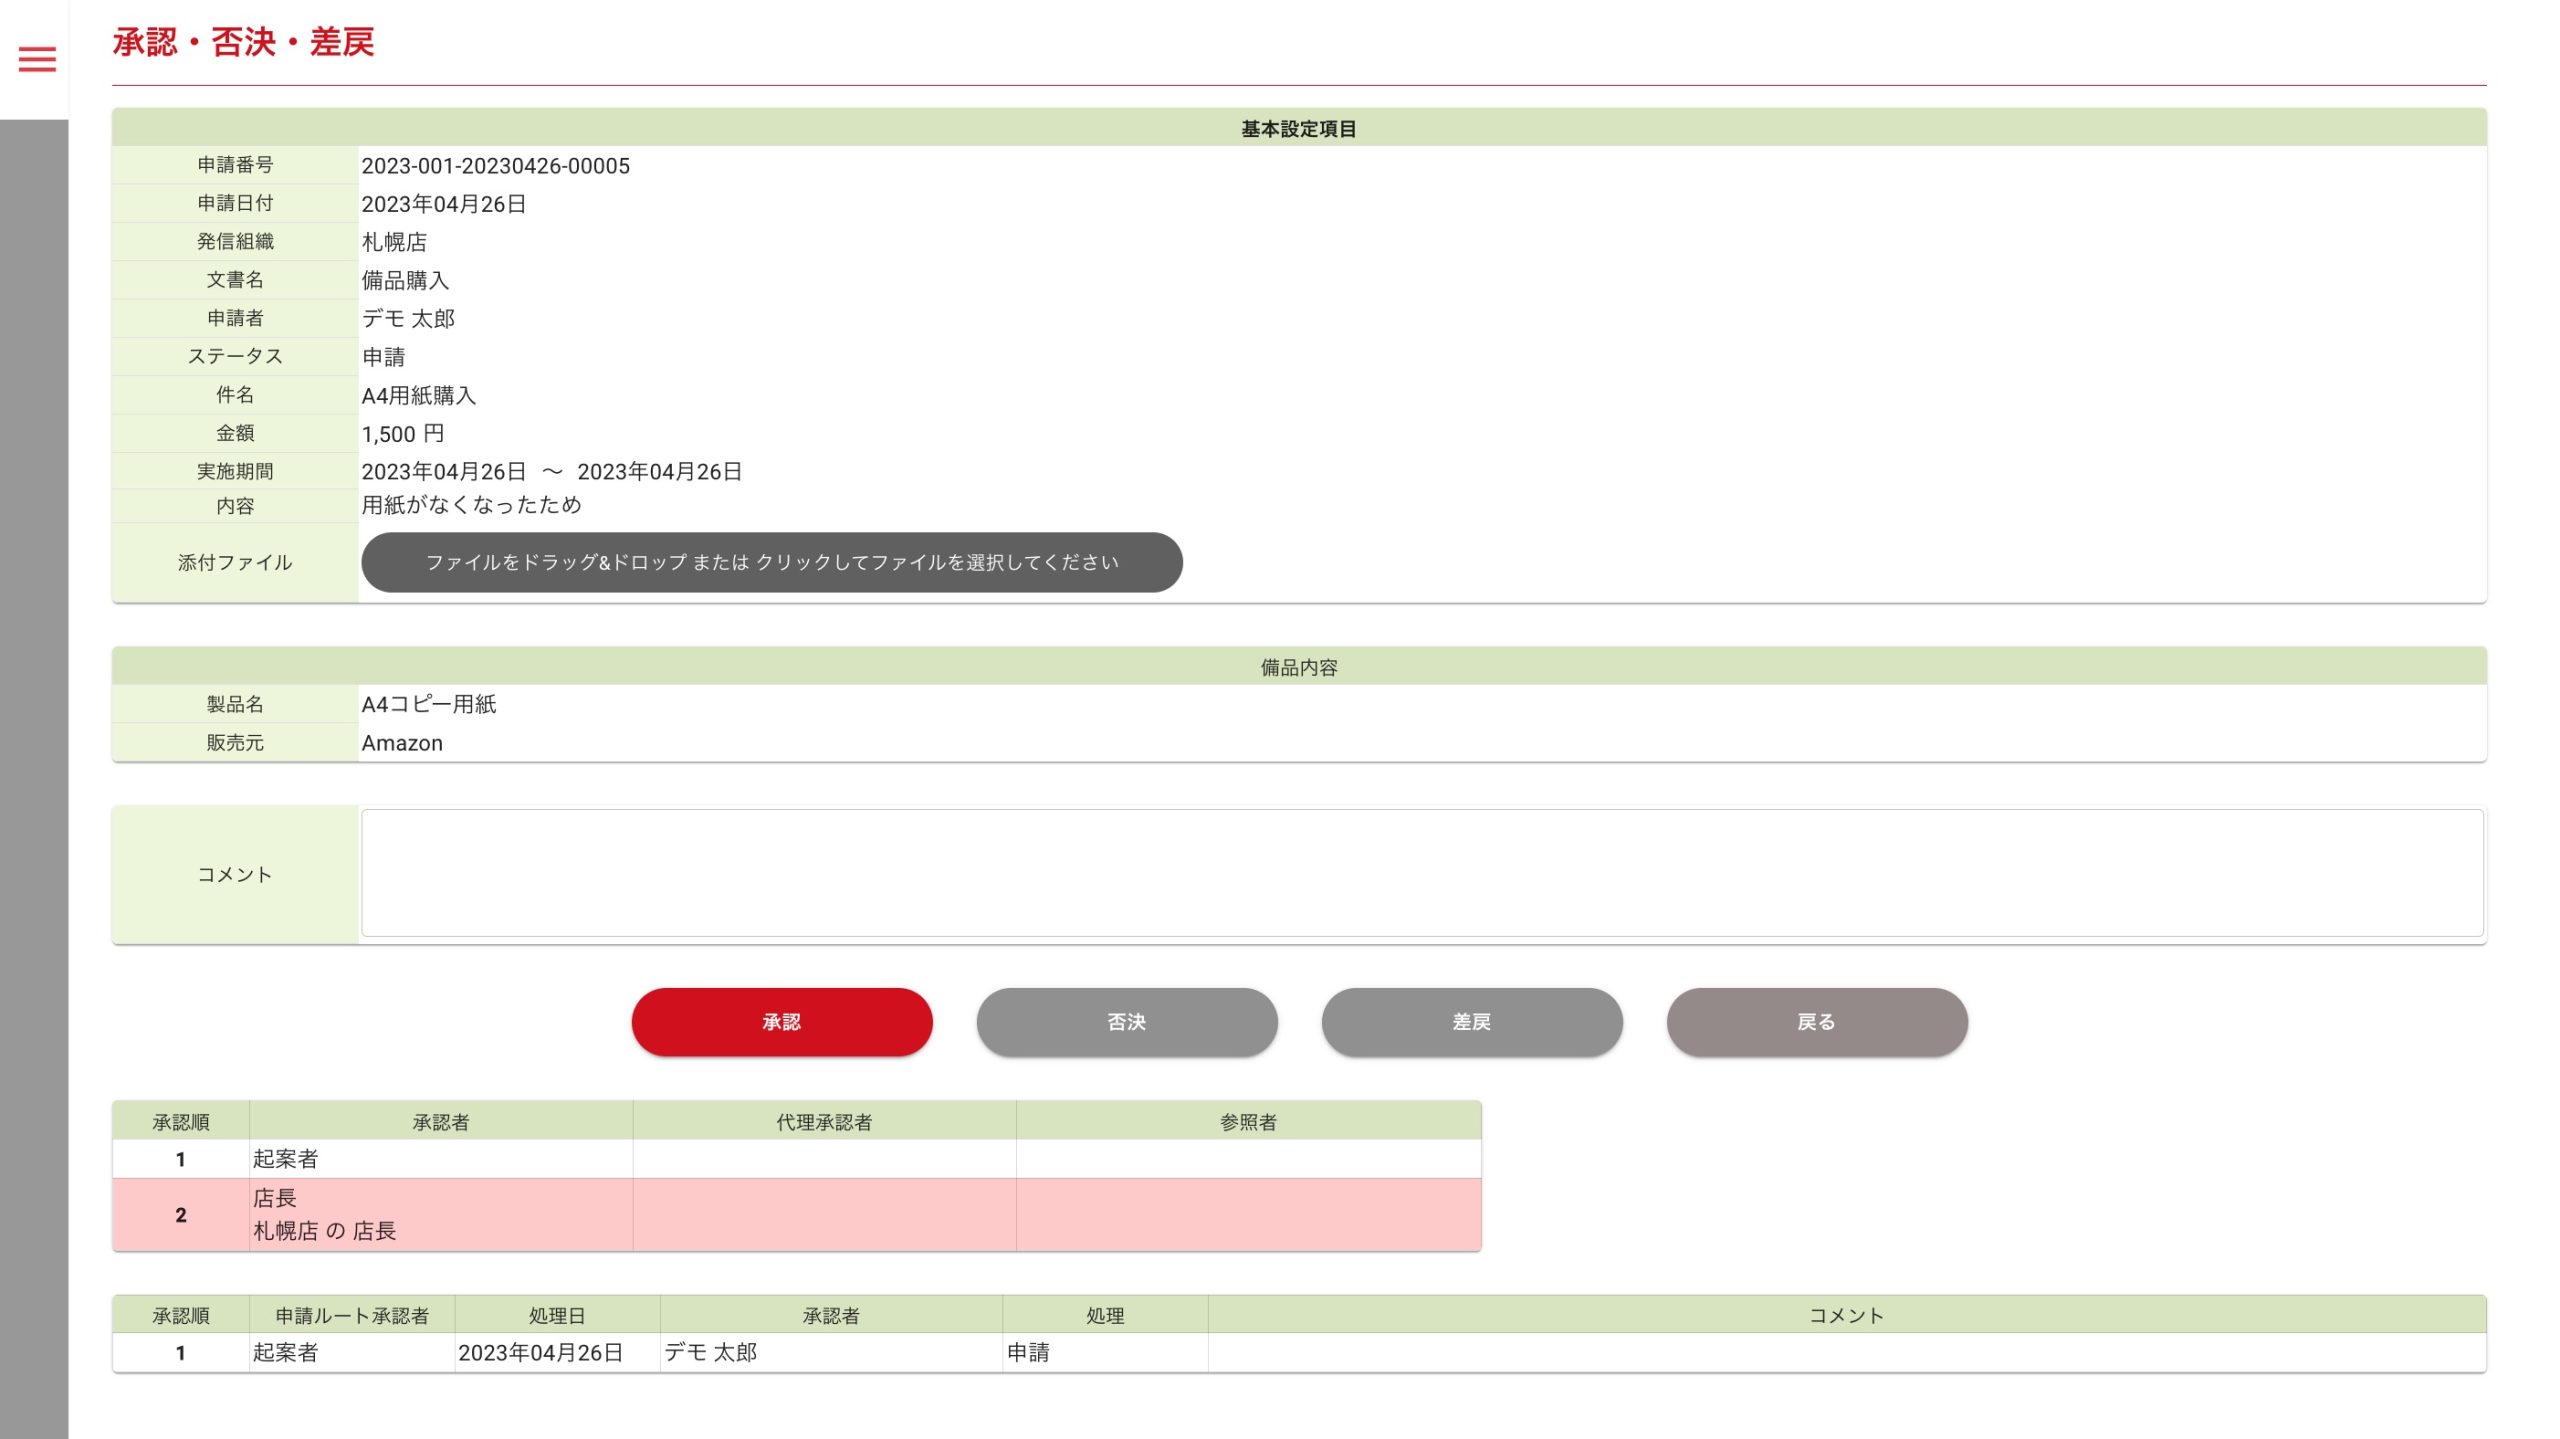This screenshot has width=2560, height=1439.
Task: Focus the コメント comment text area
Action: (x=1421, y=872)
